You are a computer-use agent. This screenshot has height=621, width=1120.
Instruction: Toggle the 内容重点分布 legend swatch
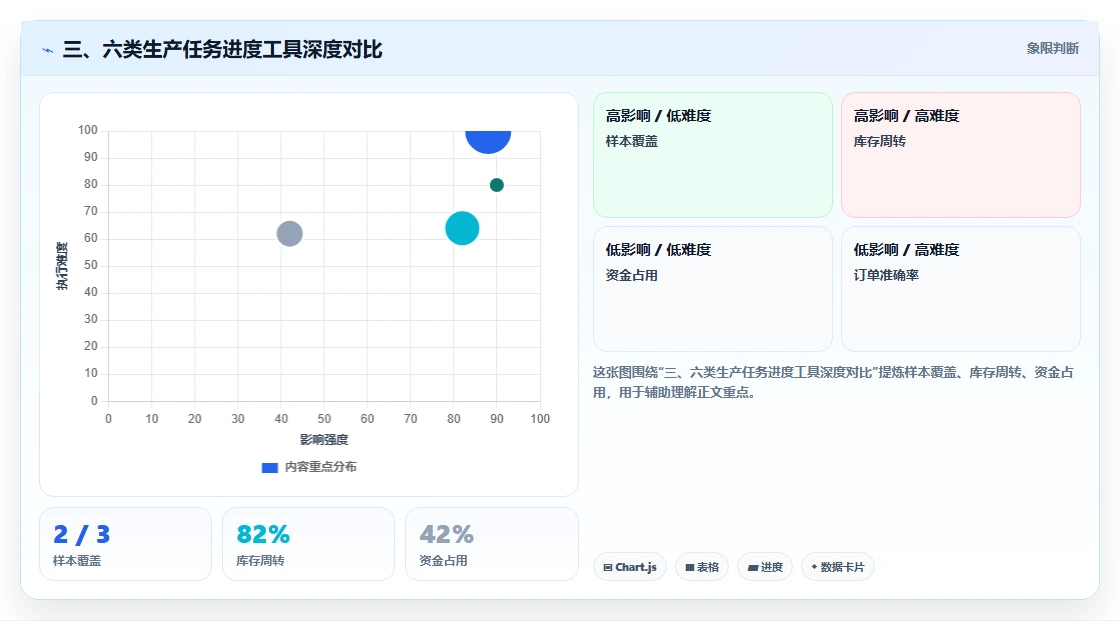pos(269,467)
